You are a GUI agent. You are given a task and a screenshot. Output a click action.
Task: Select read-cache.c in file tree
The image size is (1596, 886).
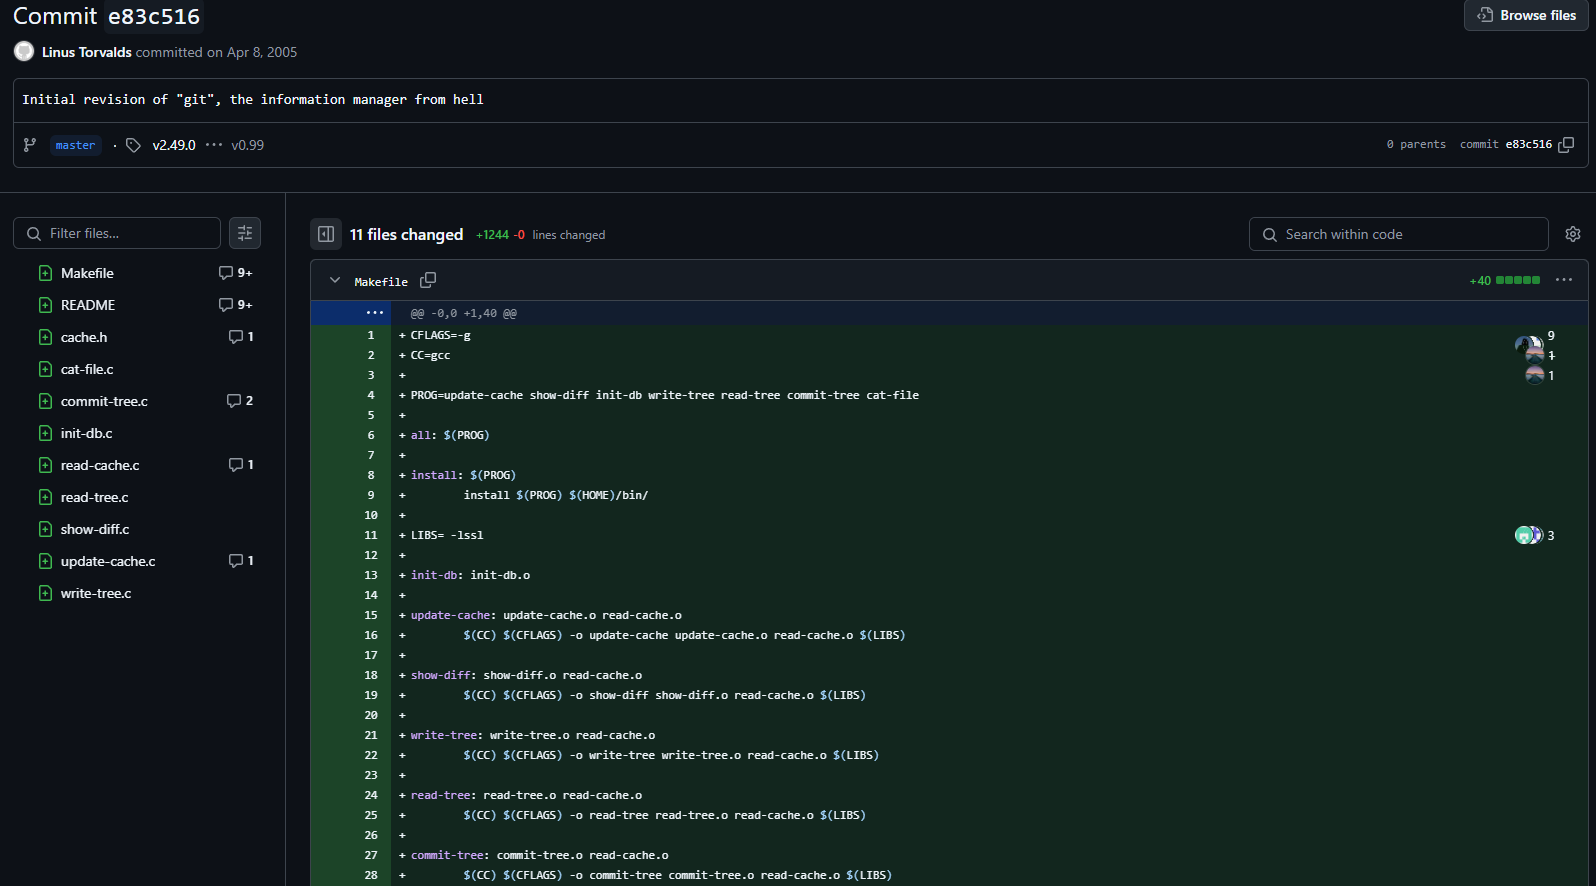tap(100, 465)
